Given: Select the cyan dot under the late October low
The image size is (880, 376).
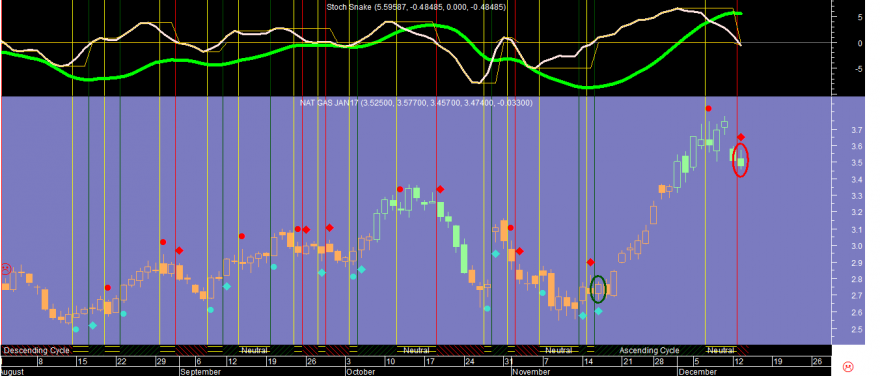Looking at the screenshot, I should tap(487, 308).
